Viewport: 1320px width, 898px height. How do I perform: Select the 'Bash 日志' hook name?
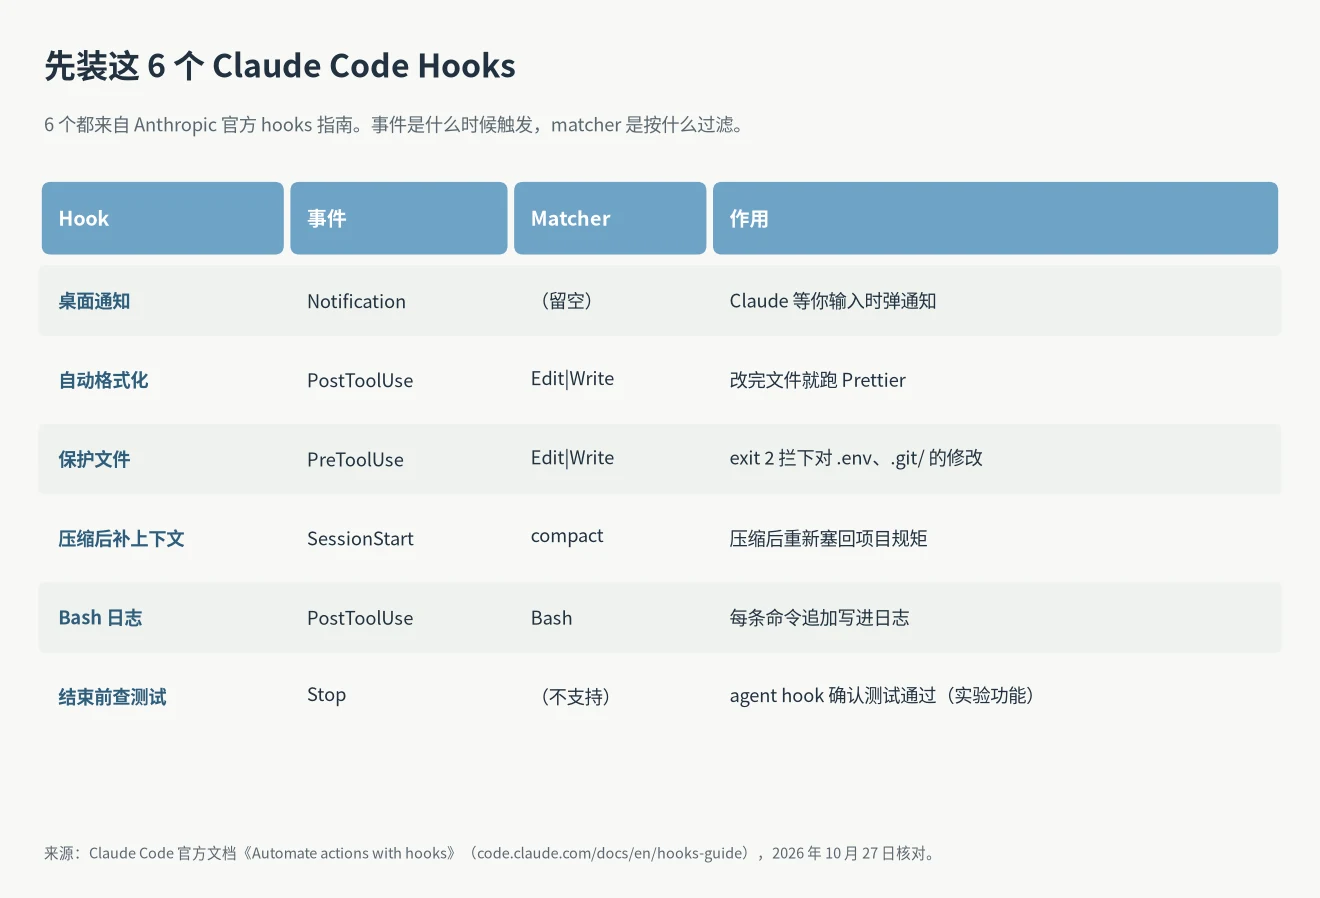(x=100, y=617)
